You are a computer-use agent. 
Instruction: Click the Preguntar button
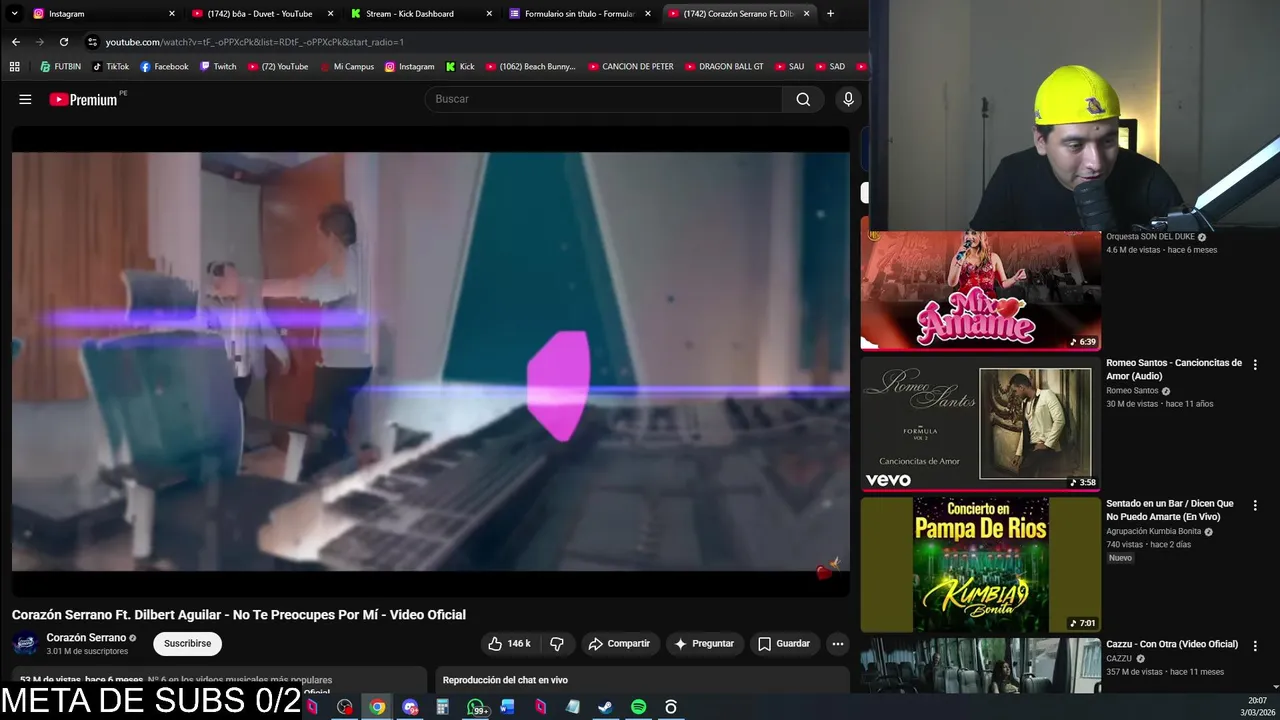point(704,644)
